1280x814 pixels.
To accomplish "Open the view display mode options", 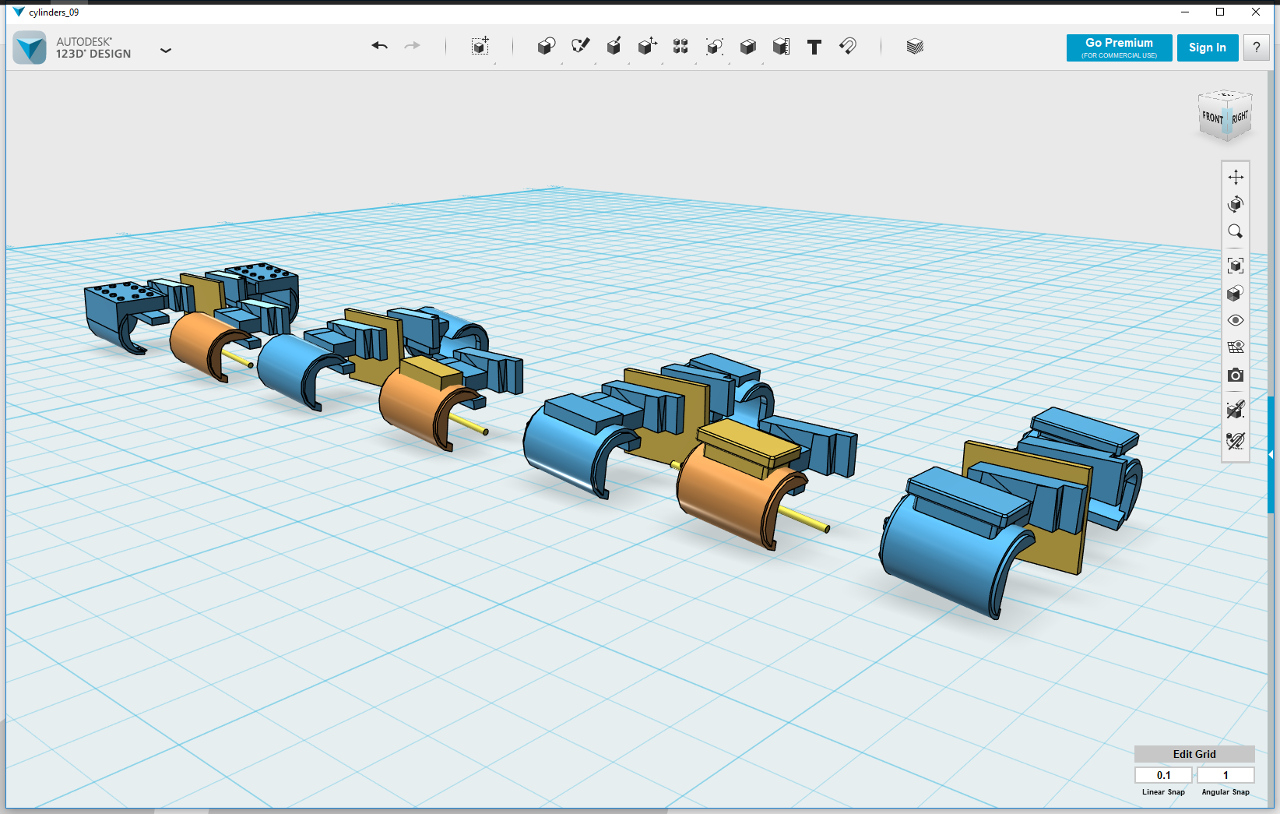I will click(1236, 293).
